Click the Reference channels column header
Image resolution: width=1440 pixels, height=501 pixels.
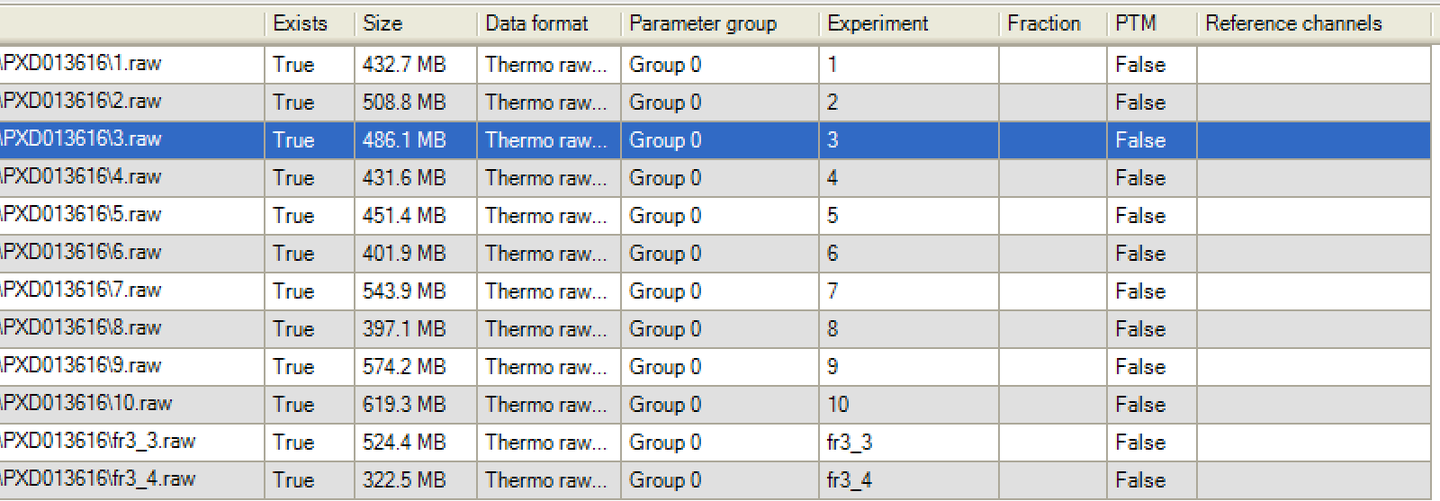1293,24
